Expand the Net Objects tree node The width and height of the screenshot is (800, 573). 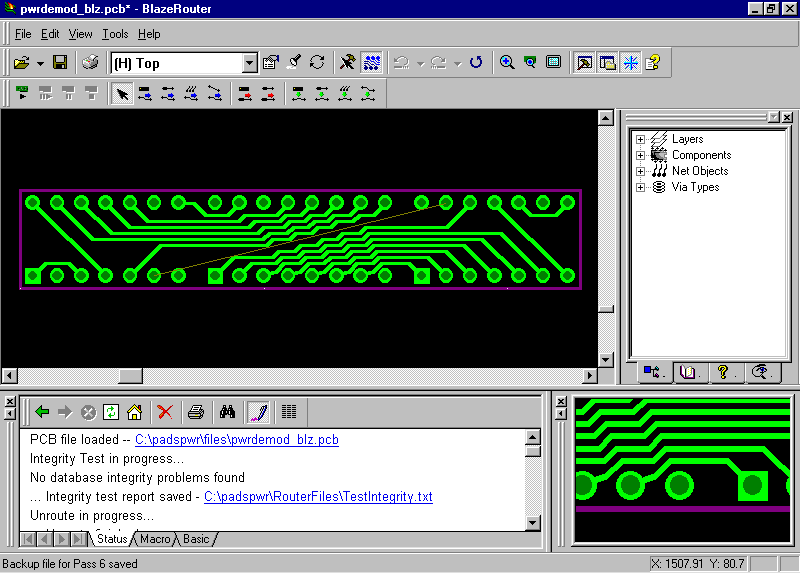coord(640,171)
